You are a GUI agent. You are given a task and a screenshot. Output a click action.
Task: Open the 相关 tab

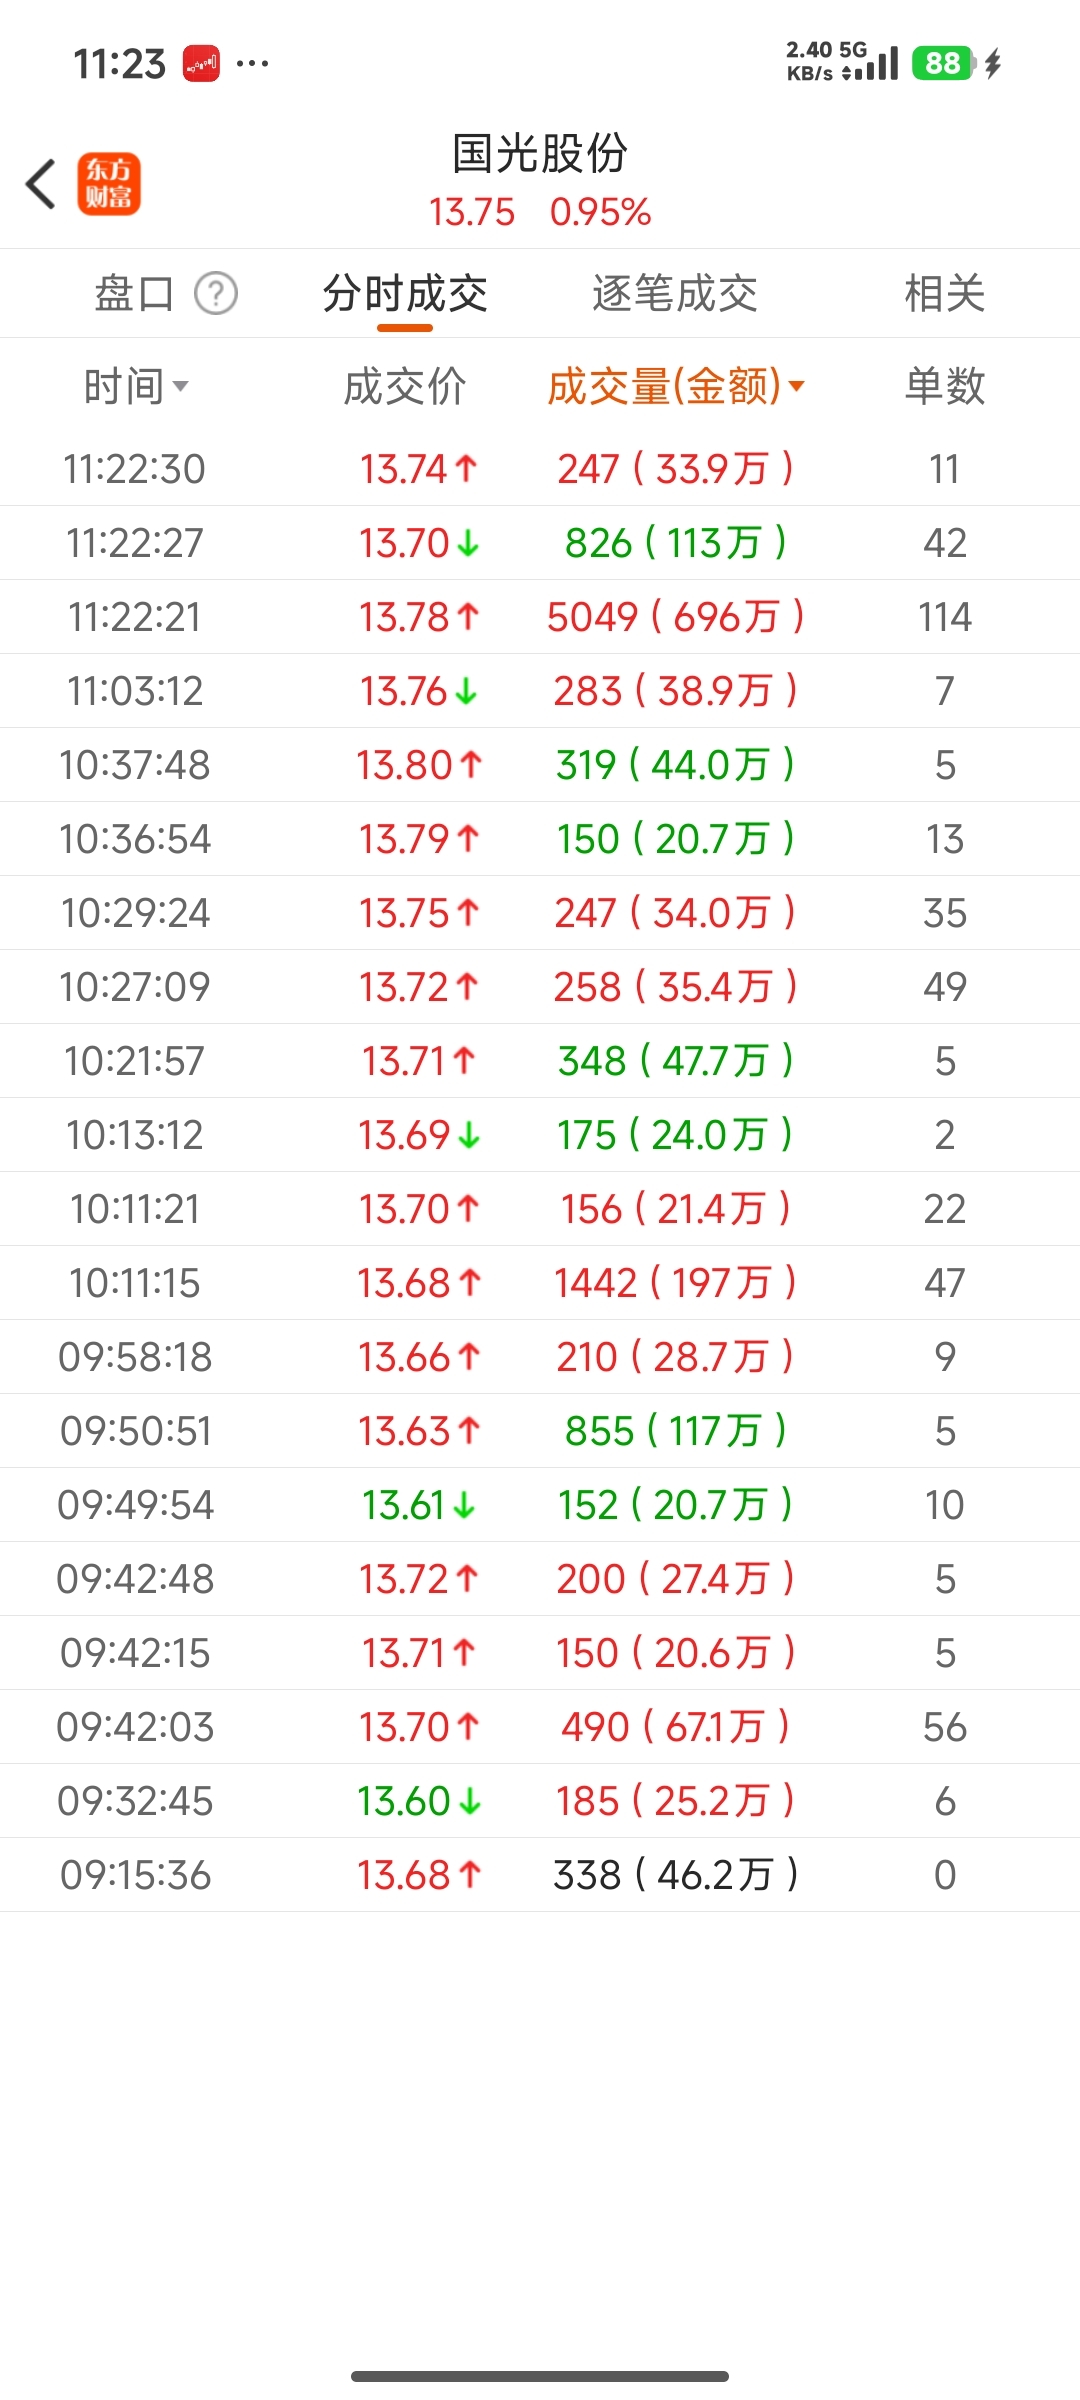(x=944, y=294)
